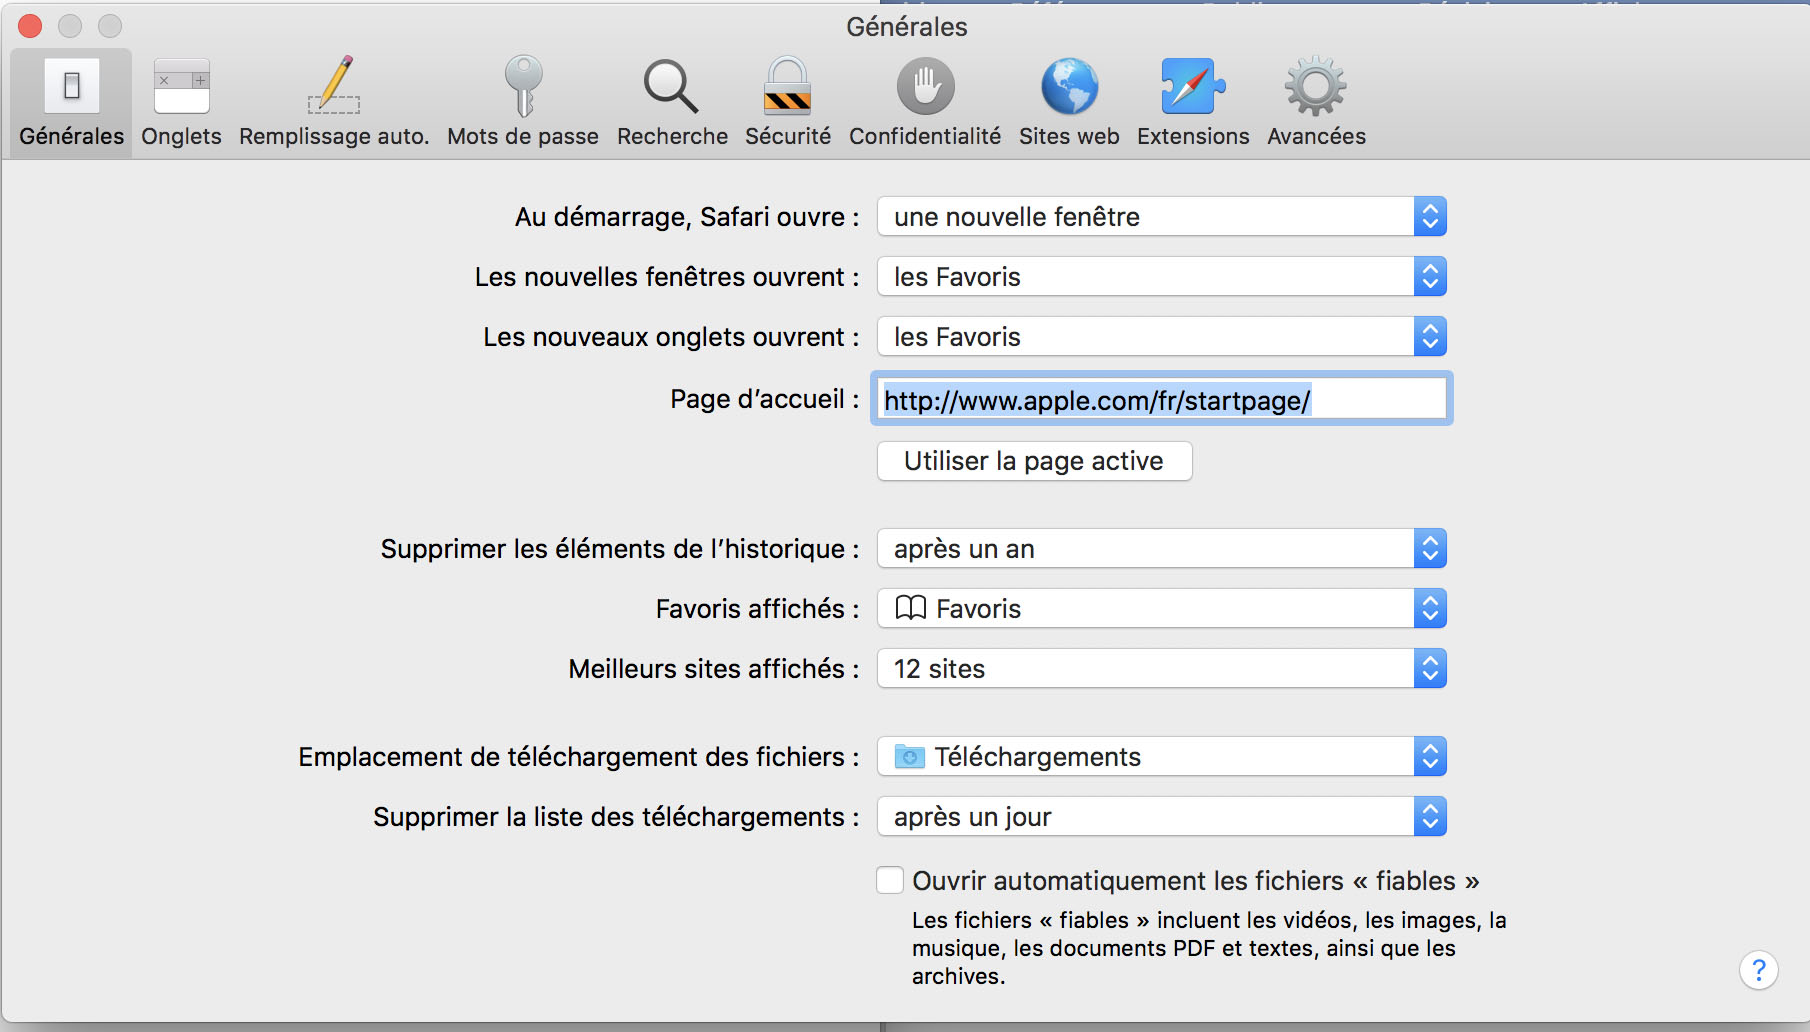Open the Recherche magnifying glass icon
1810x1032 pixels.
point(671,86)
